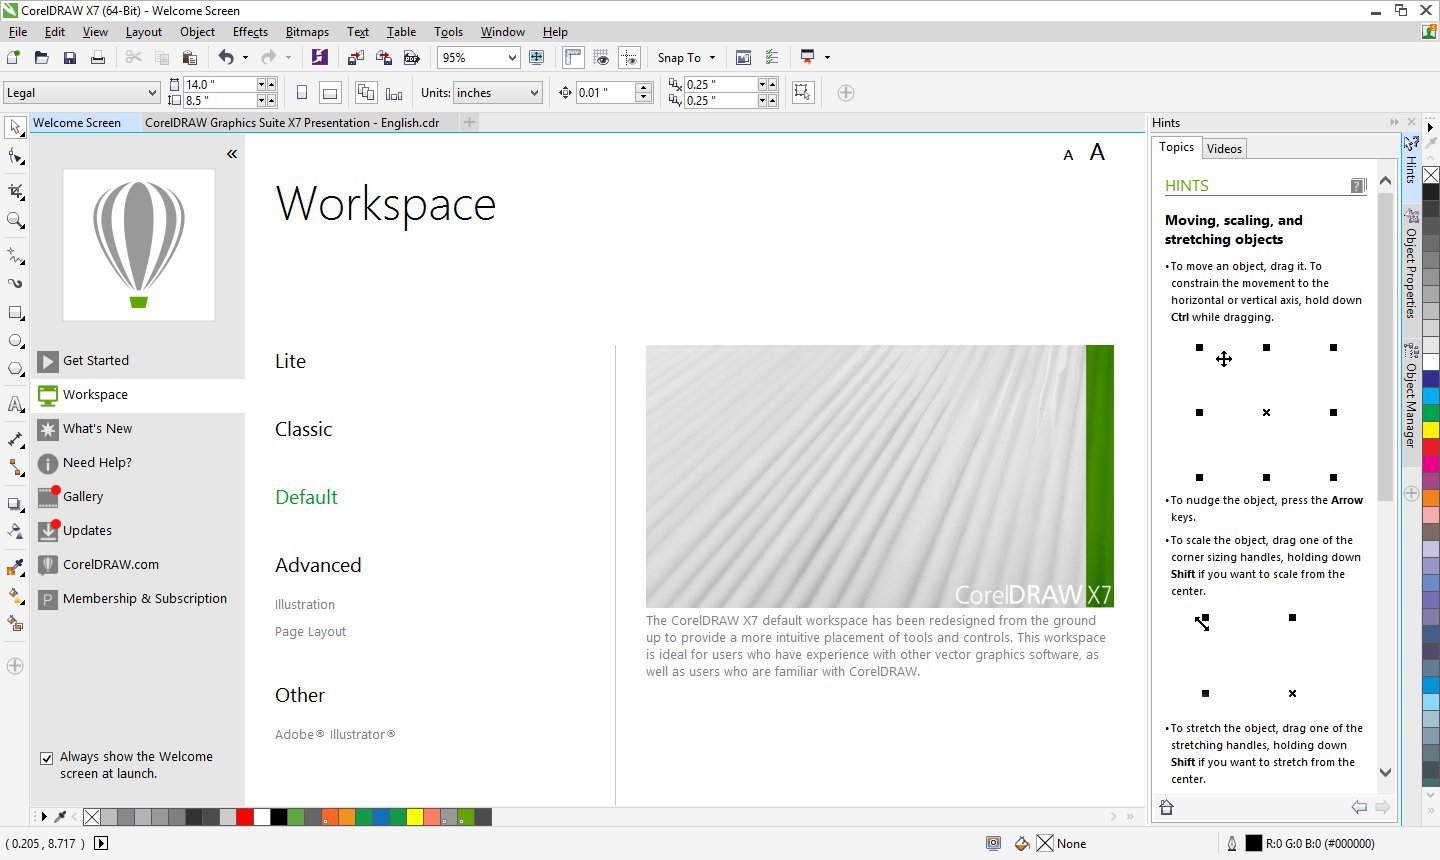
Task: Select the Rectangle tool
Action: [15, 312]
